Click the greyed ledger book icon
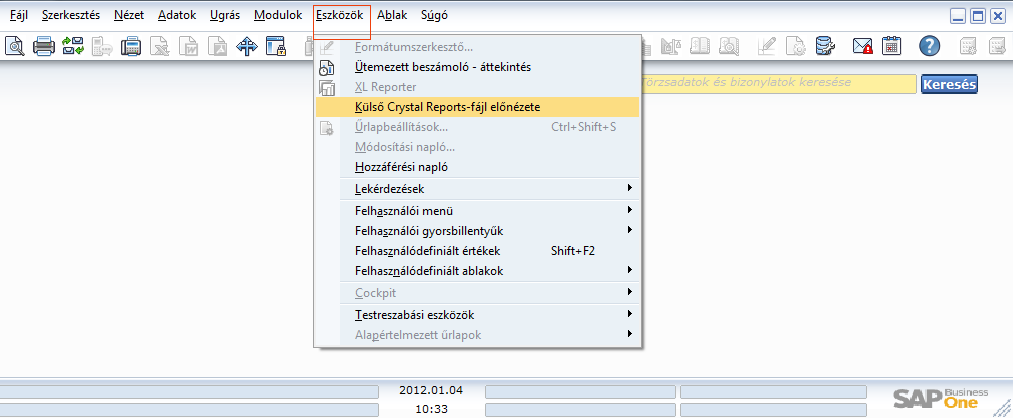The height and width of the screenshot is (418, 1013). click(700, 46)
